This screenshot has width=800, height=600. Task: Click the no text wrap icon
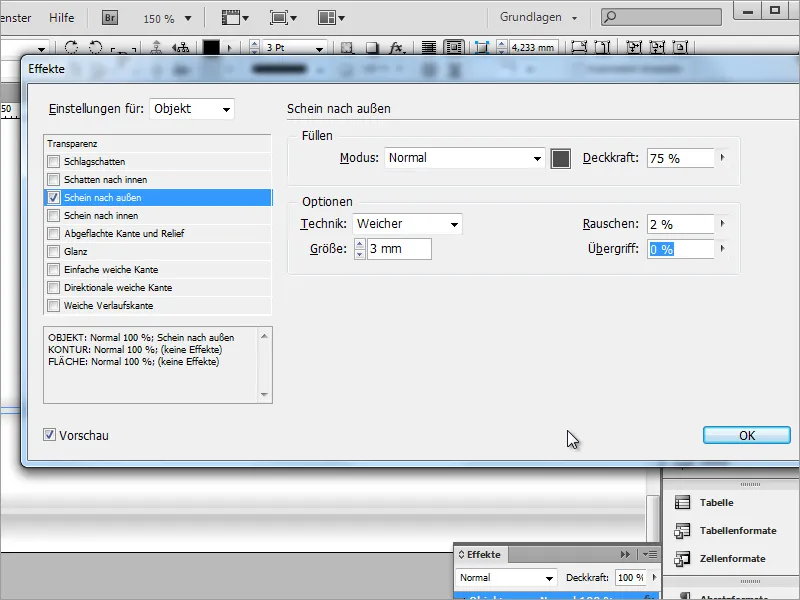[429, 47]
